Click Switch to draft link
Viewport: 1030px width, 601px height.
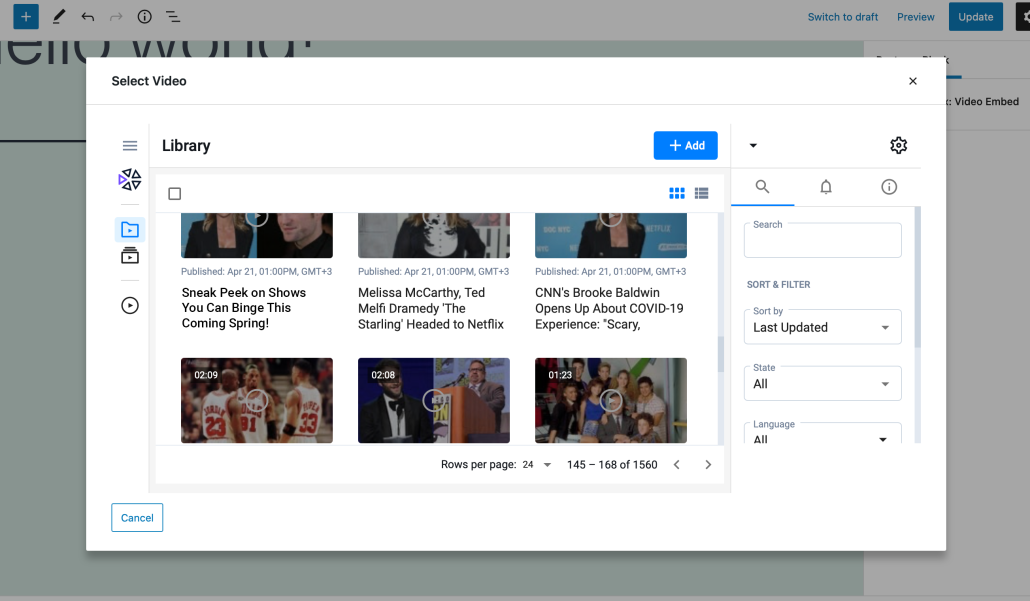(843, 17)
